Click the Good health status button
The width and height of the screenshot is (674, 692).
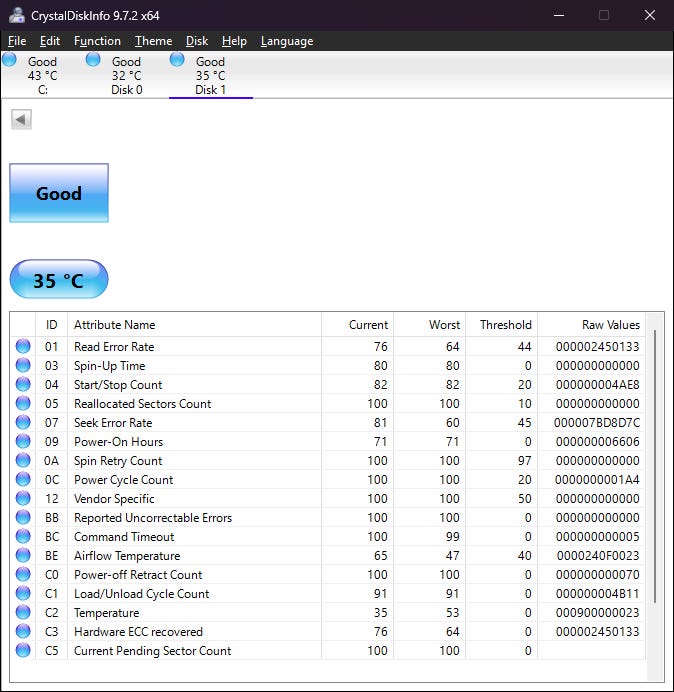pos(59,193)
